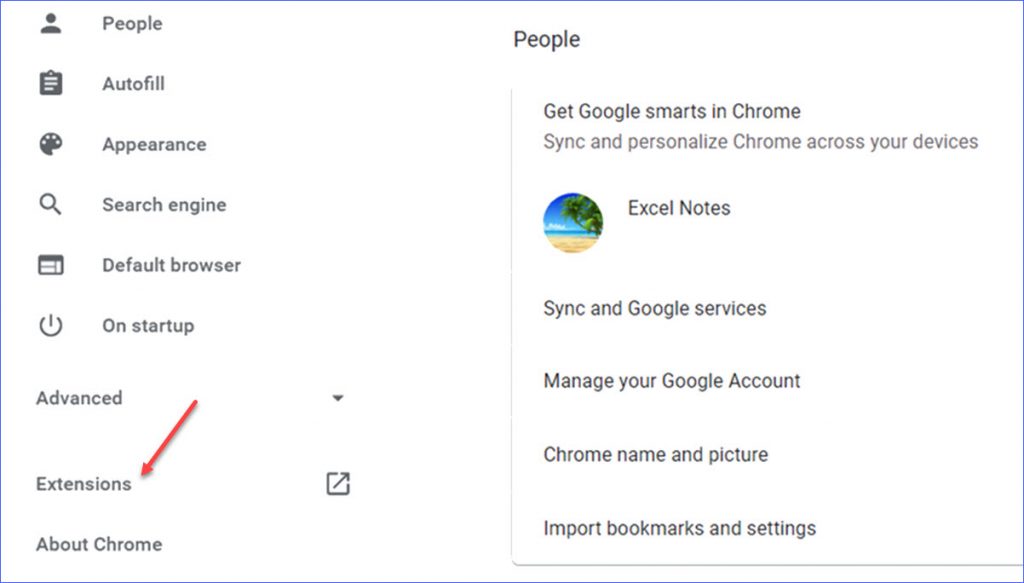
Task: Select Appearance in the sidebar menu
Action: pos(154,144)
